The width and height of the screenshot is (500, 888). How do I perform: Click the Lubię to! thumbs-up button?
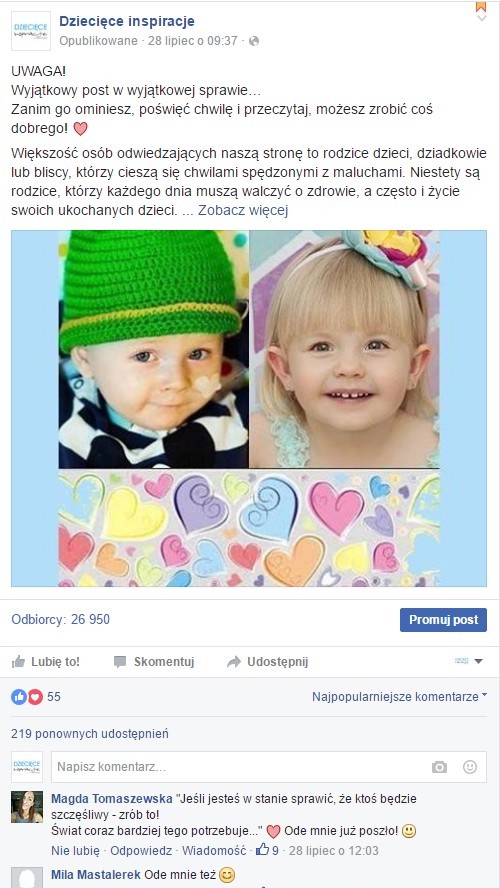pyautogui.click(x=46, y=661)
